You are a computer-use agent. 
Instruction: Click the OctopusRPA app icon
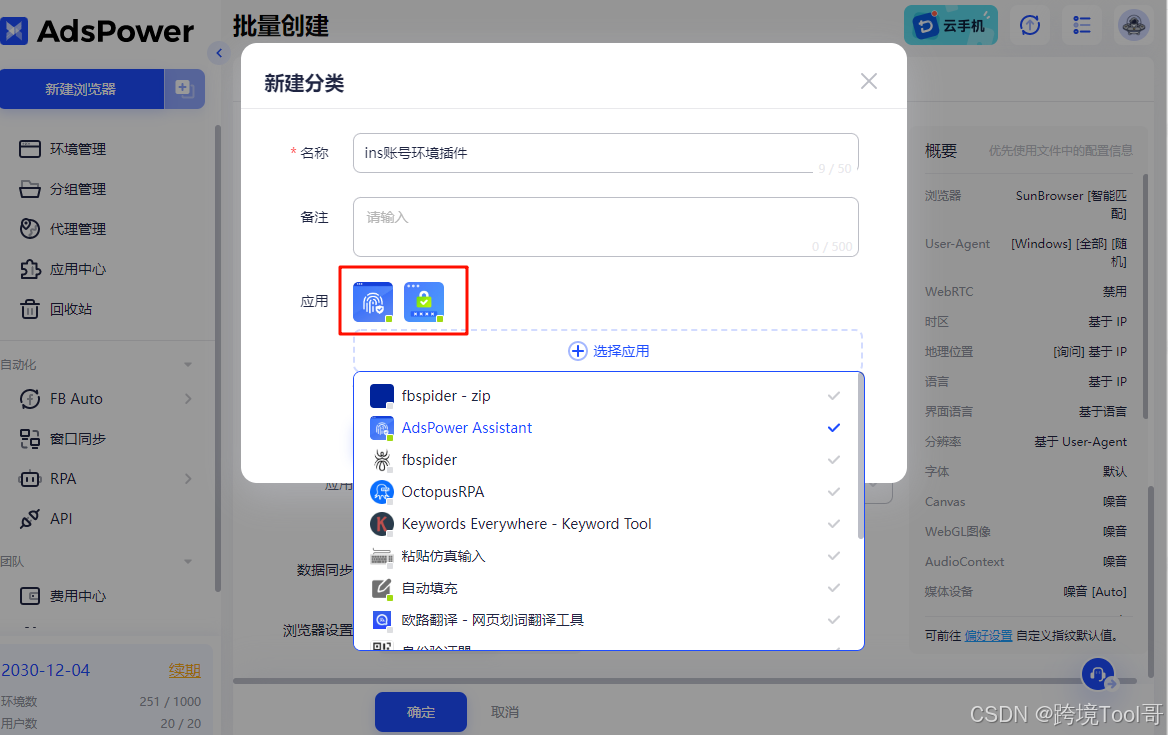point(381,491)
